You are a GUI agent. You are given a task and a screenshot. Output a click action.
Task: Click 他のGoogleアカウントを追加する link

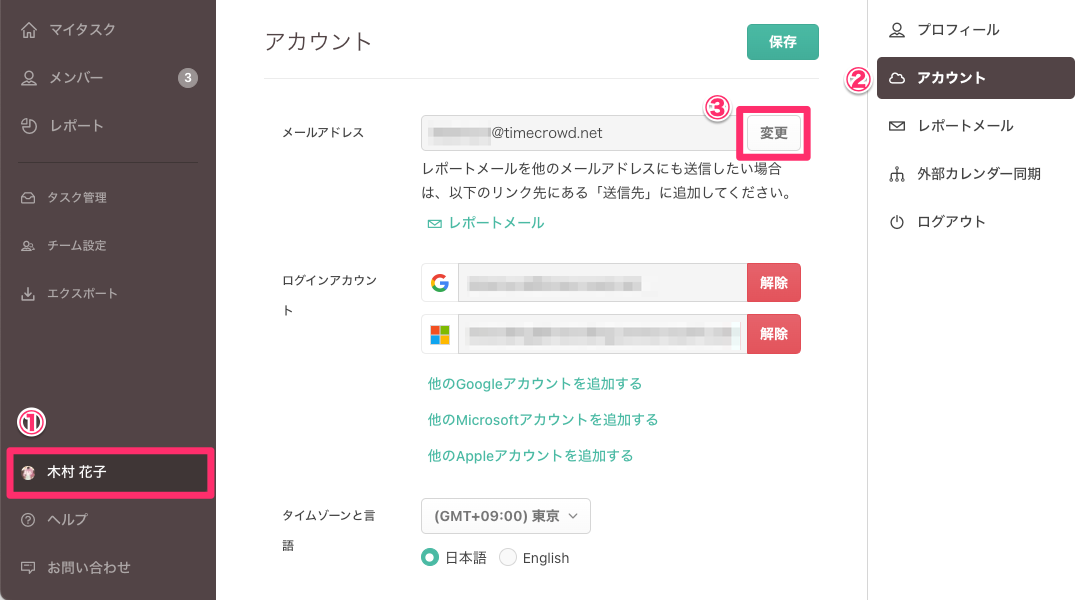[534, 384]
